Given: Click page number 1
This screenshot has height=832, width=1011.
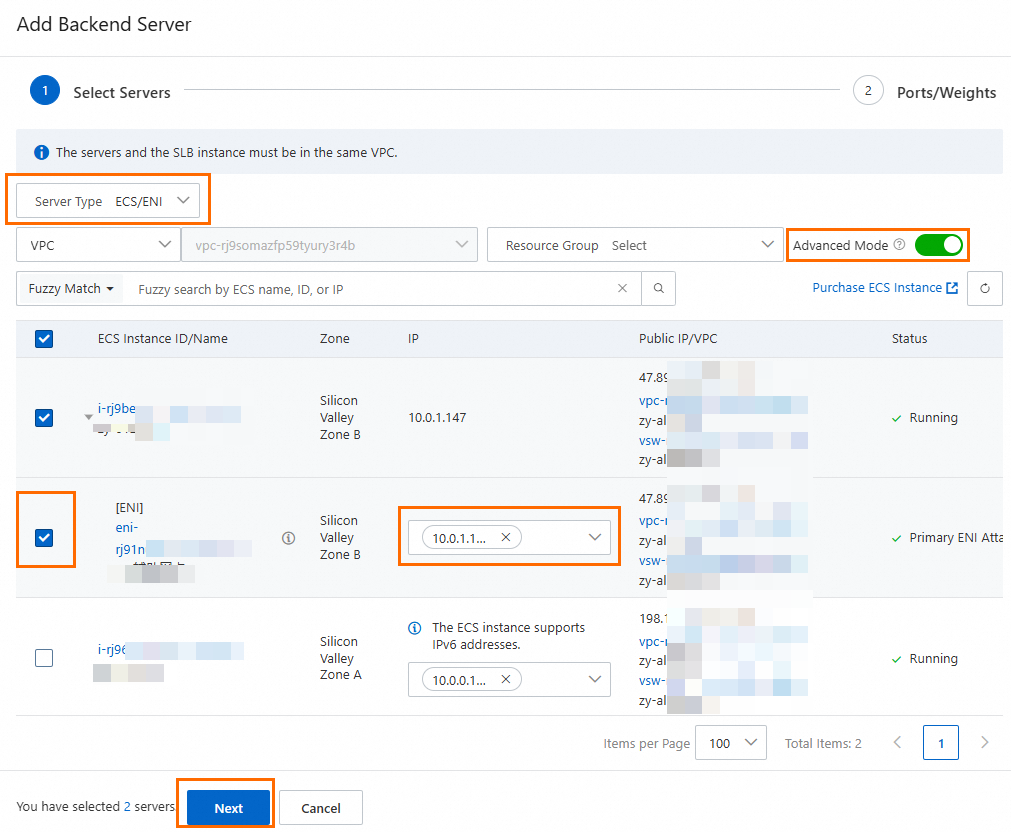Looking at the screenshot, I should click(x=941, y=742).
